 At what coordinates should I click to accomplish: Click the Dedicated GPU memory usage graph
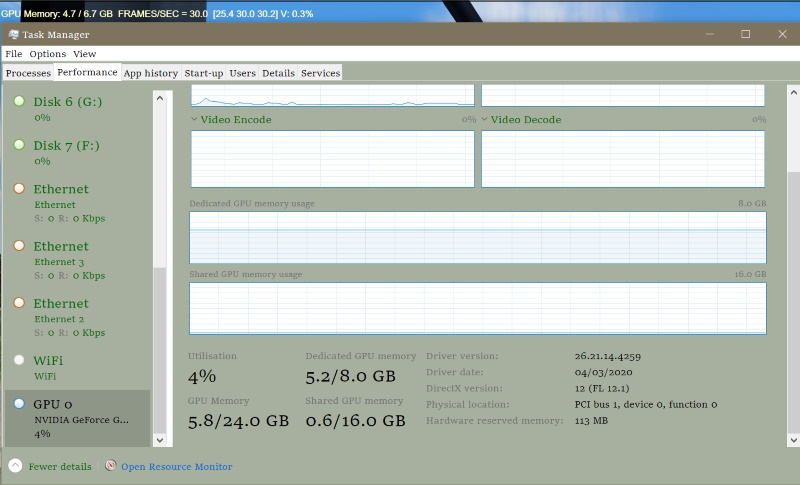pos(478,238)
